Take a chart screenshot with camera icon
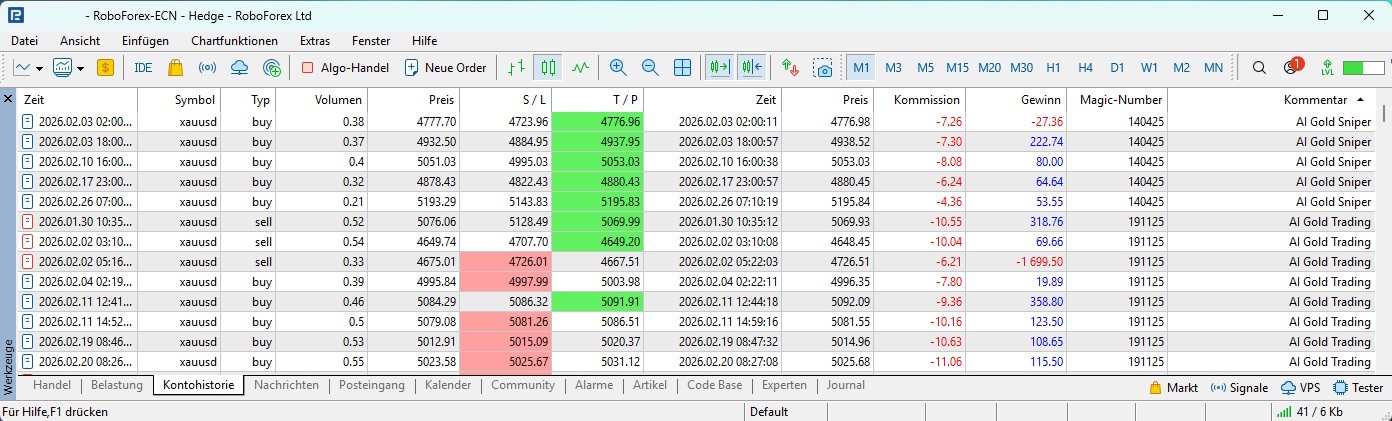1392x421 pixels. pos(822,68)
